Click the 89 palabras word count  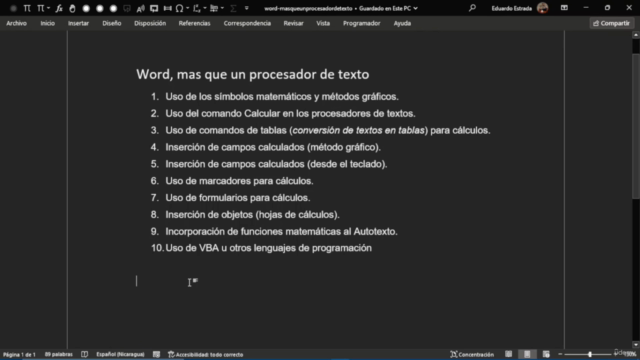tap(58, 354)
